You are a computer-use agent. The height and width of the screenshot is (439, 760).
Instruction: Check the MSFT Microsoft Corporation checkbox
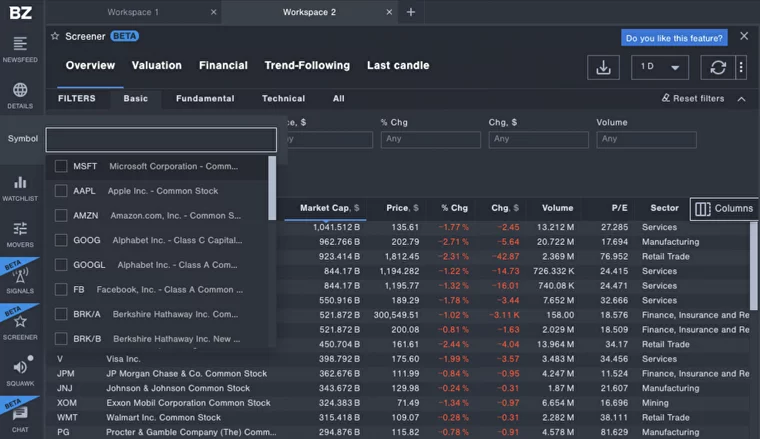pos(61,167)
